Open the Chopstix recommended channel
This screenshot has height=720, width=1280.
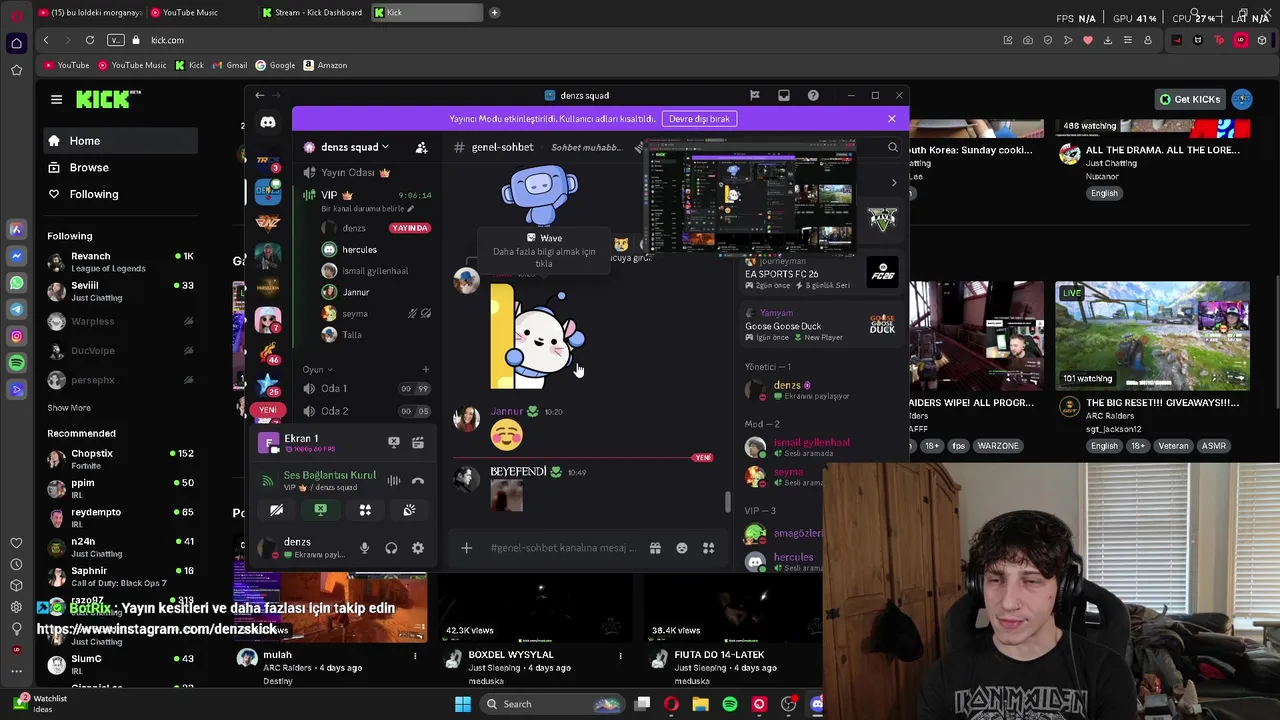120,459
